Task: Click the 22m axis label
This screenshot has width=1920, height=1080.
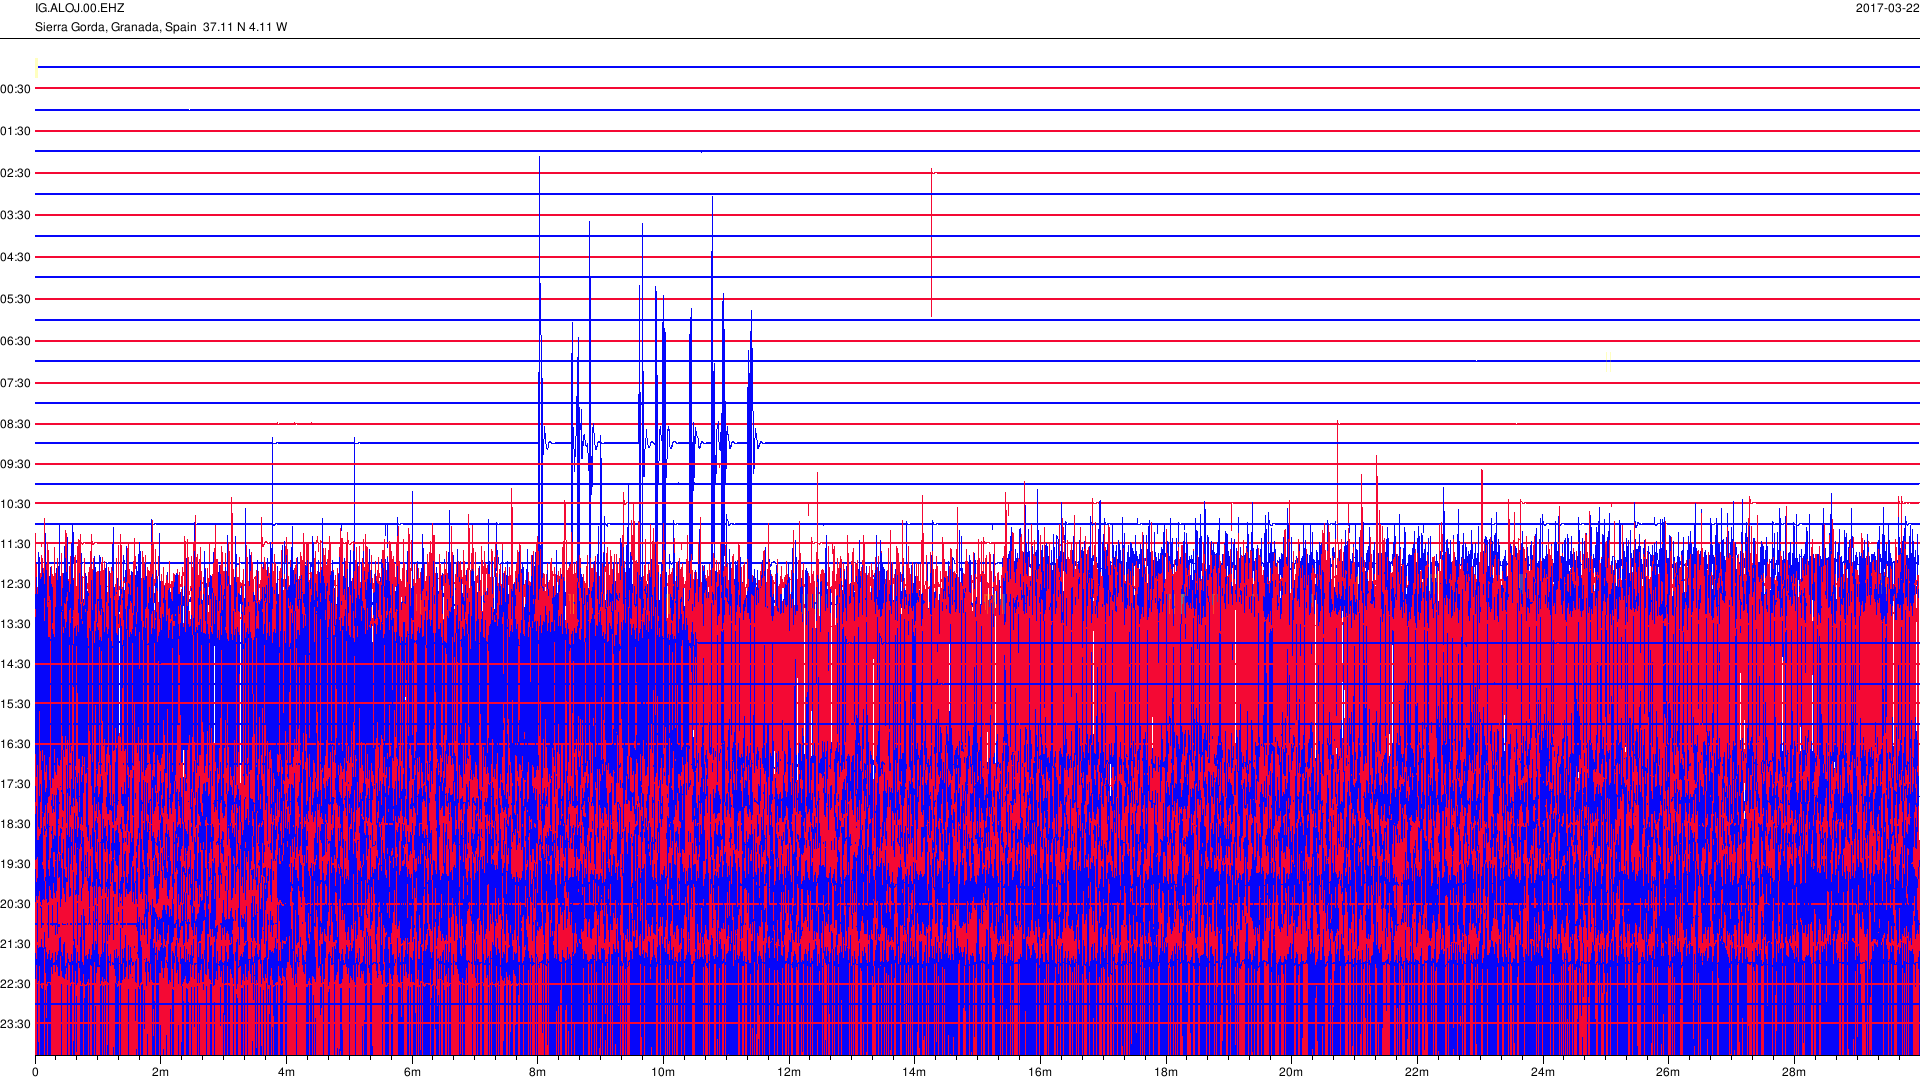Action: (x=1417, y=1072)
